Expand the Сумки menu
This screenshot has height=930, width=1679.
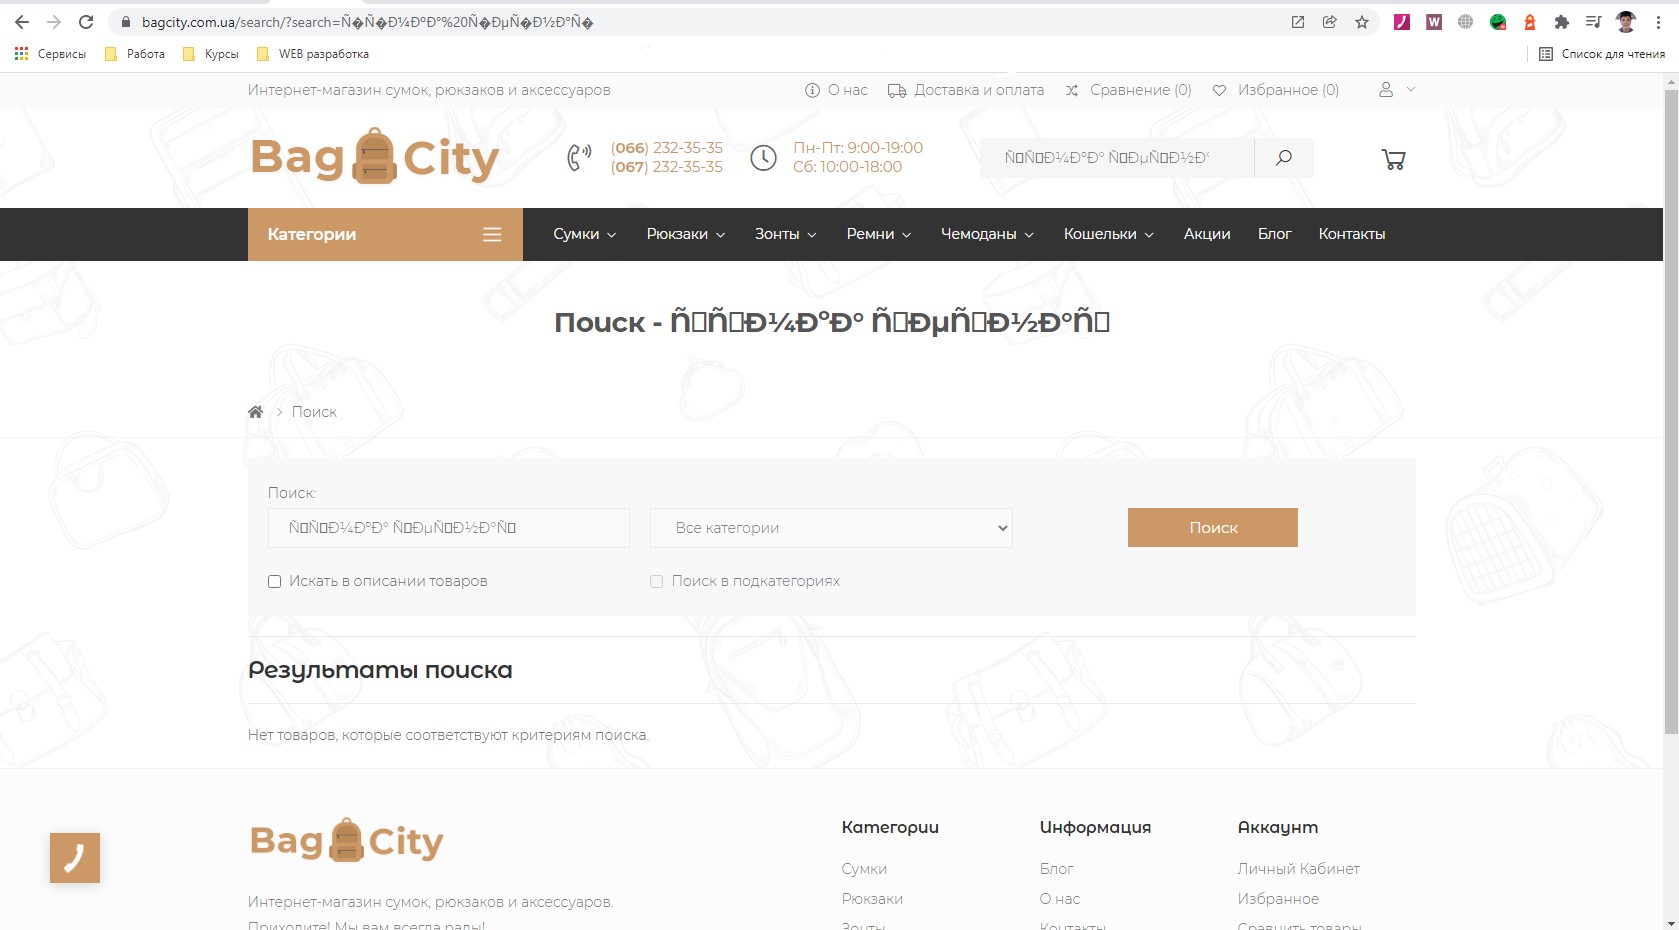point(585,234)
